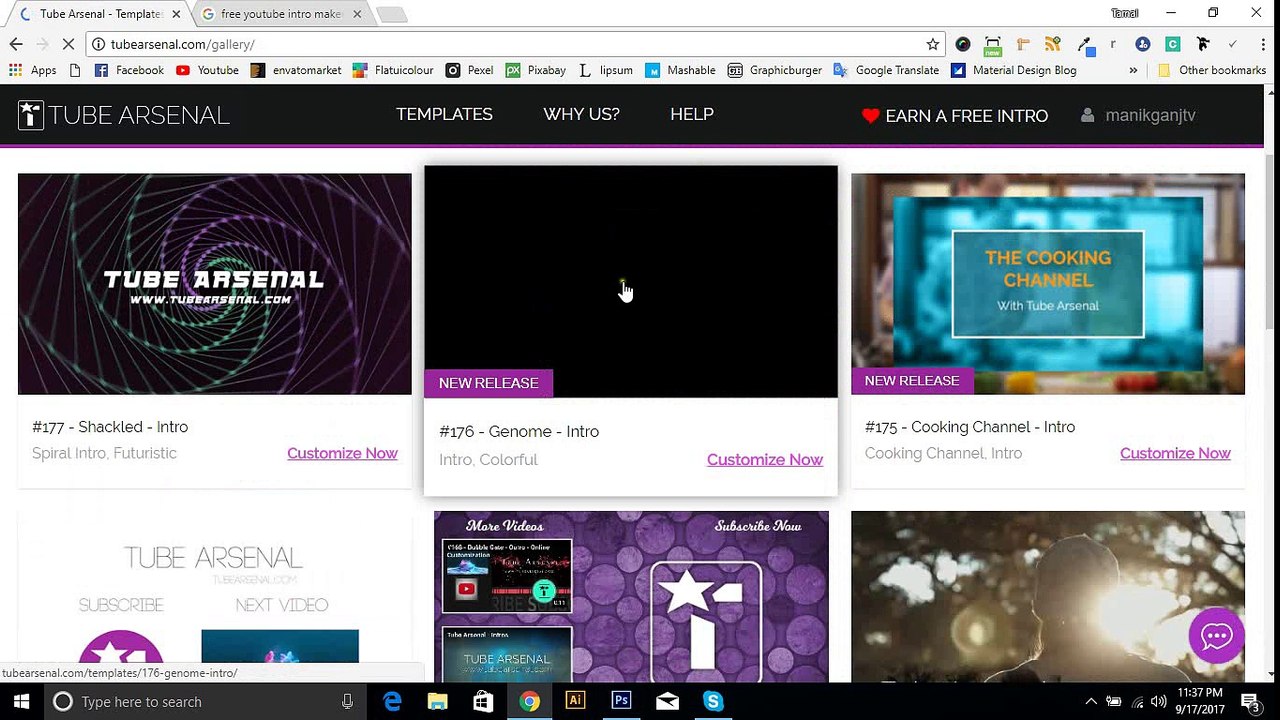Open the Pexel bookmark
1280x720 pixels.
(470, 70)
